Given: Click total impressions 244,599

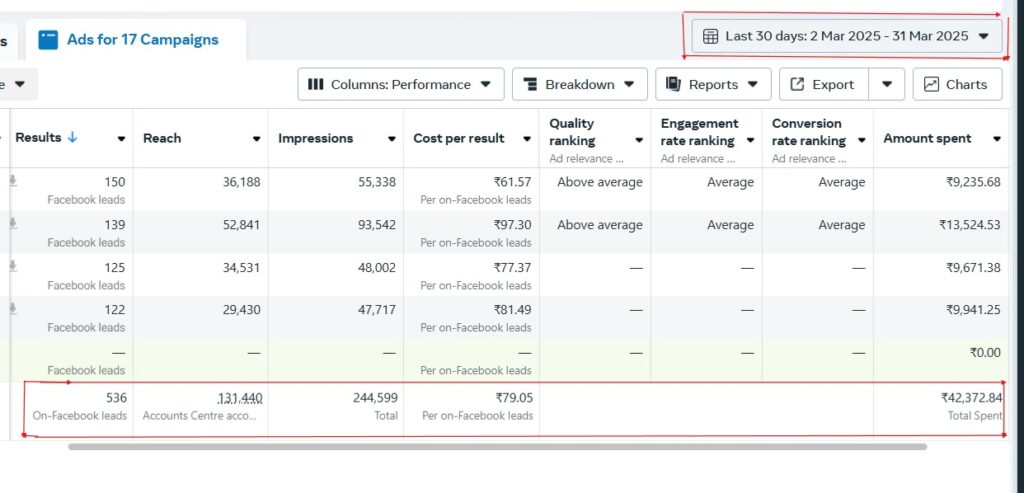Looking at the screenshot, I should (375, 398).
